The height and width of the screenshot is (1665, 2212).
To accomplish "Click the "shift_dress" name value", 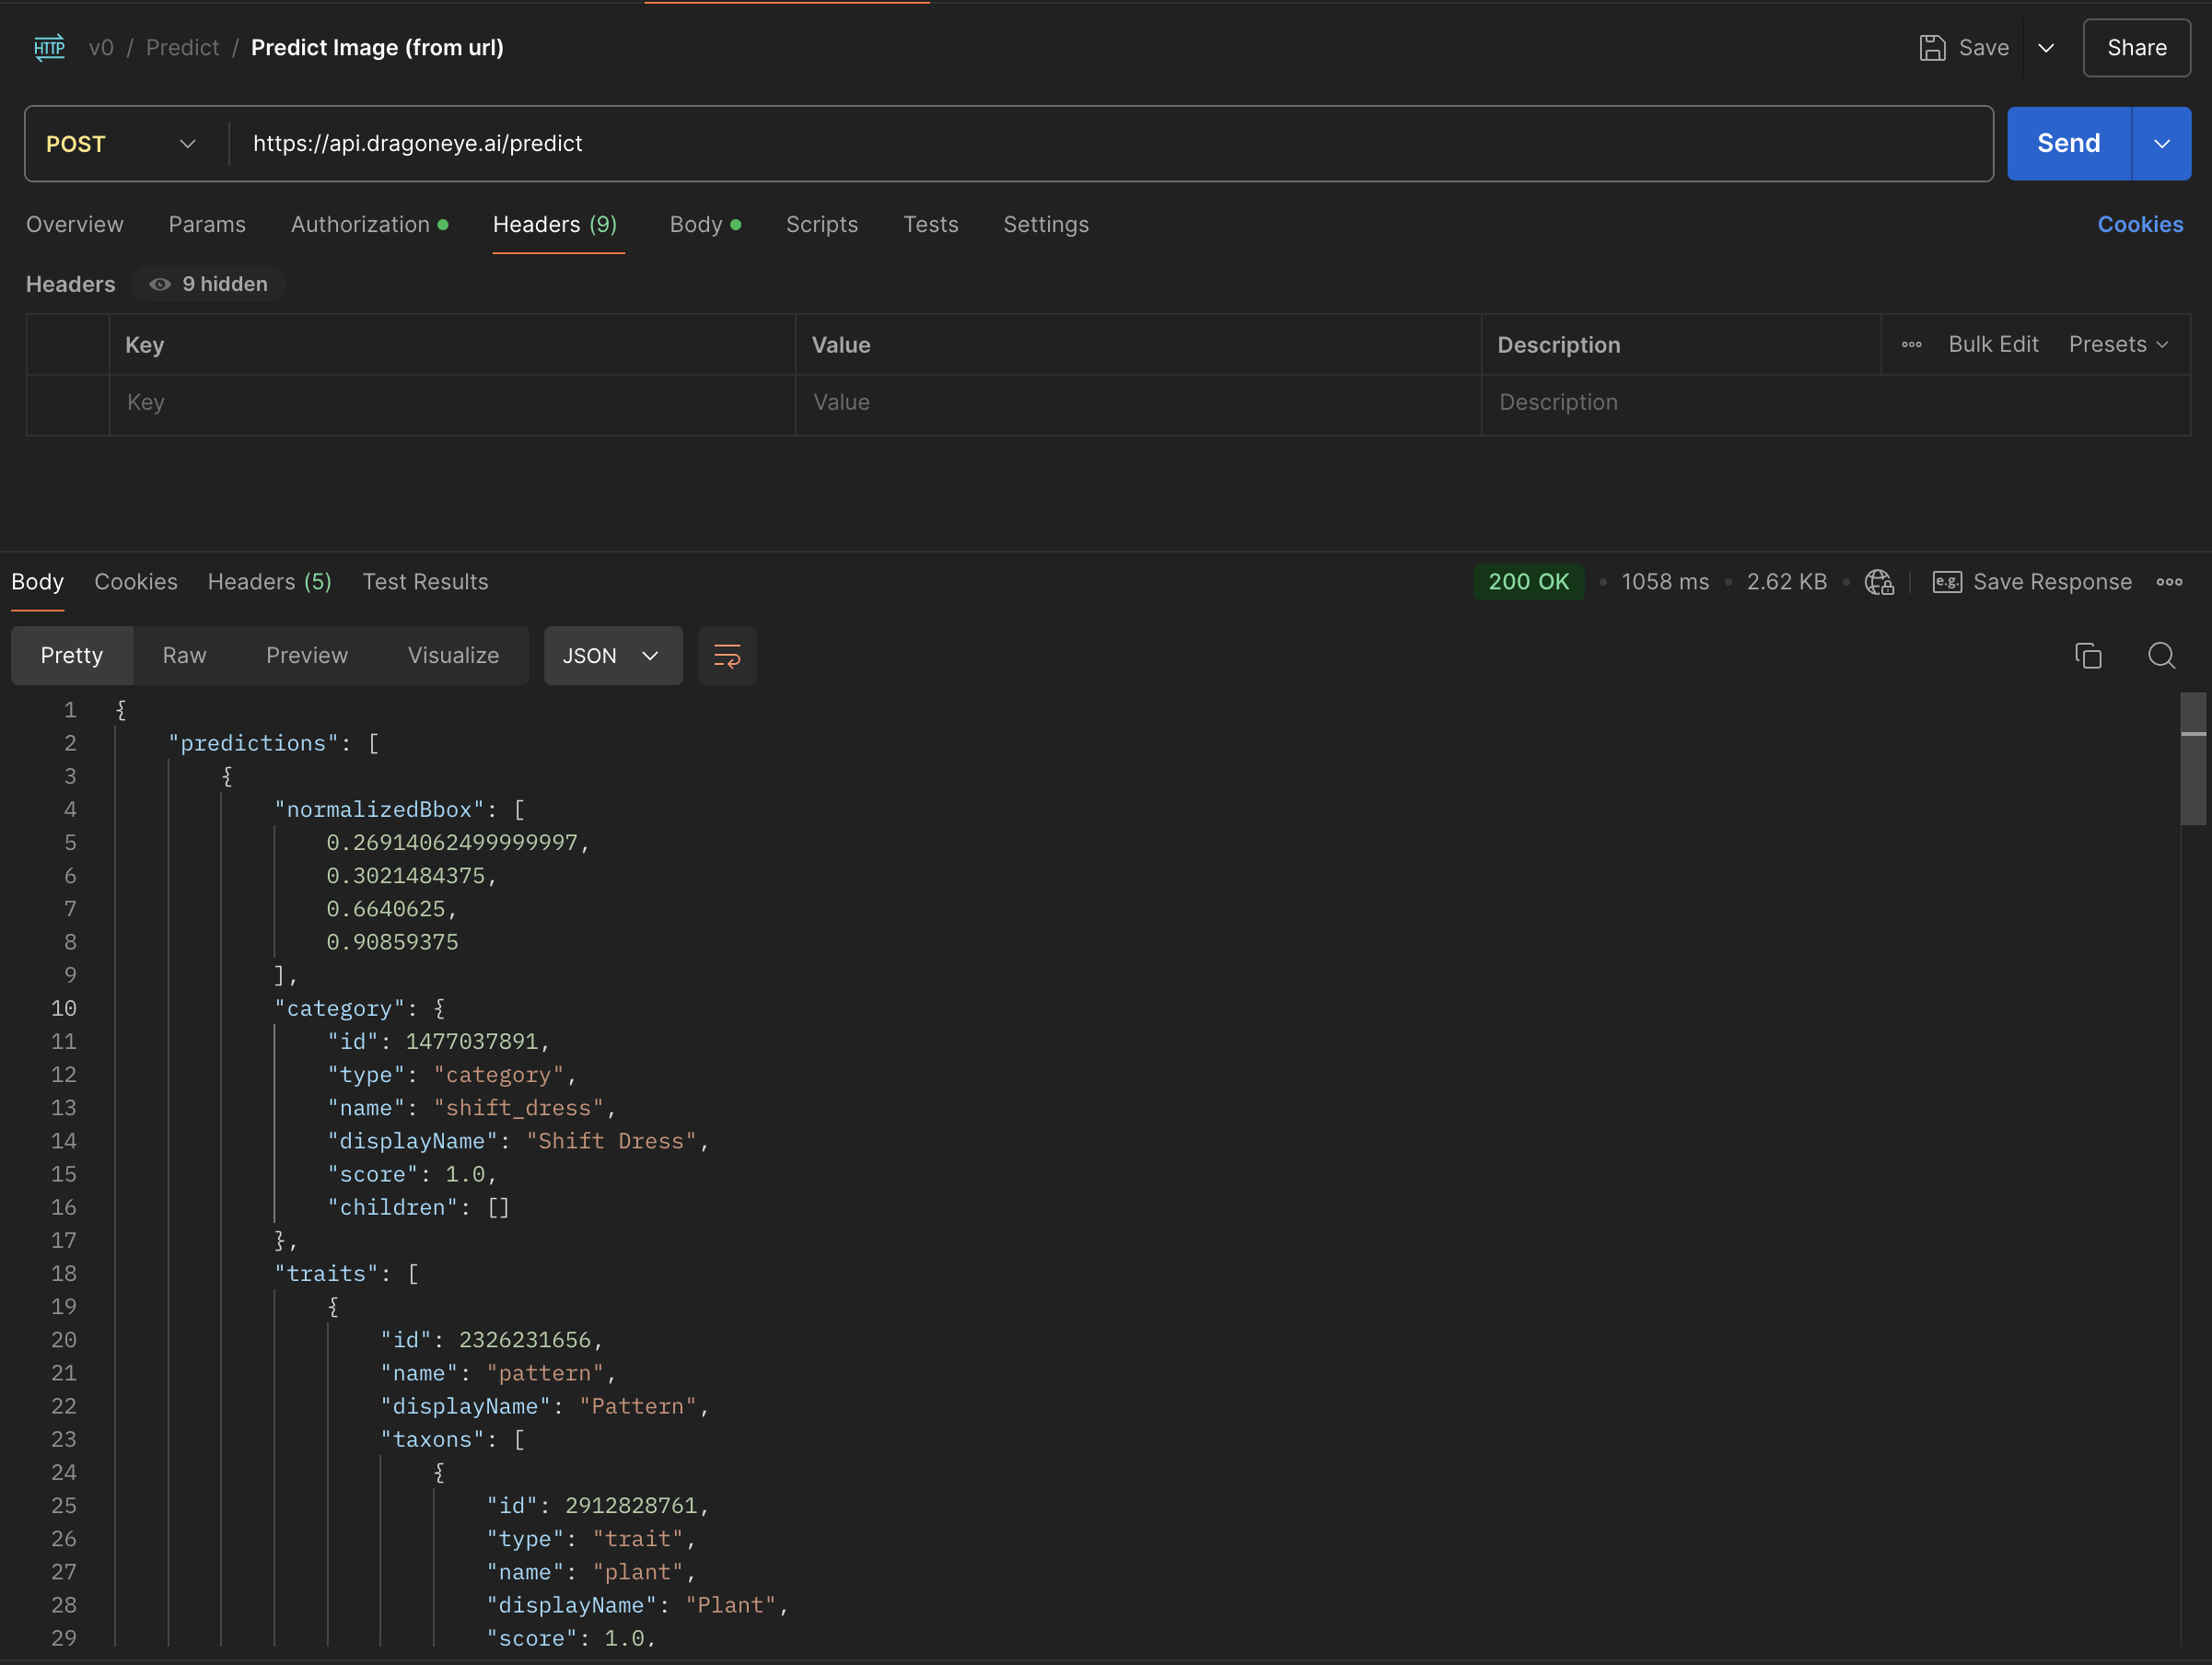I will click(x=518, y=1108).
